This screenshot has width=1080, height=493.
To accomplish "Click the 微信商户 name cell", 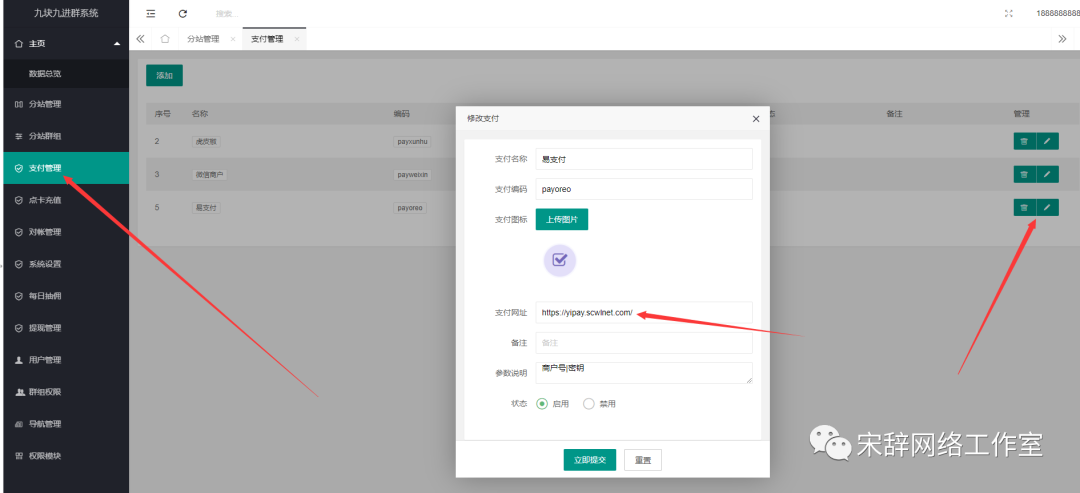I will coord(209,175).
